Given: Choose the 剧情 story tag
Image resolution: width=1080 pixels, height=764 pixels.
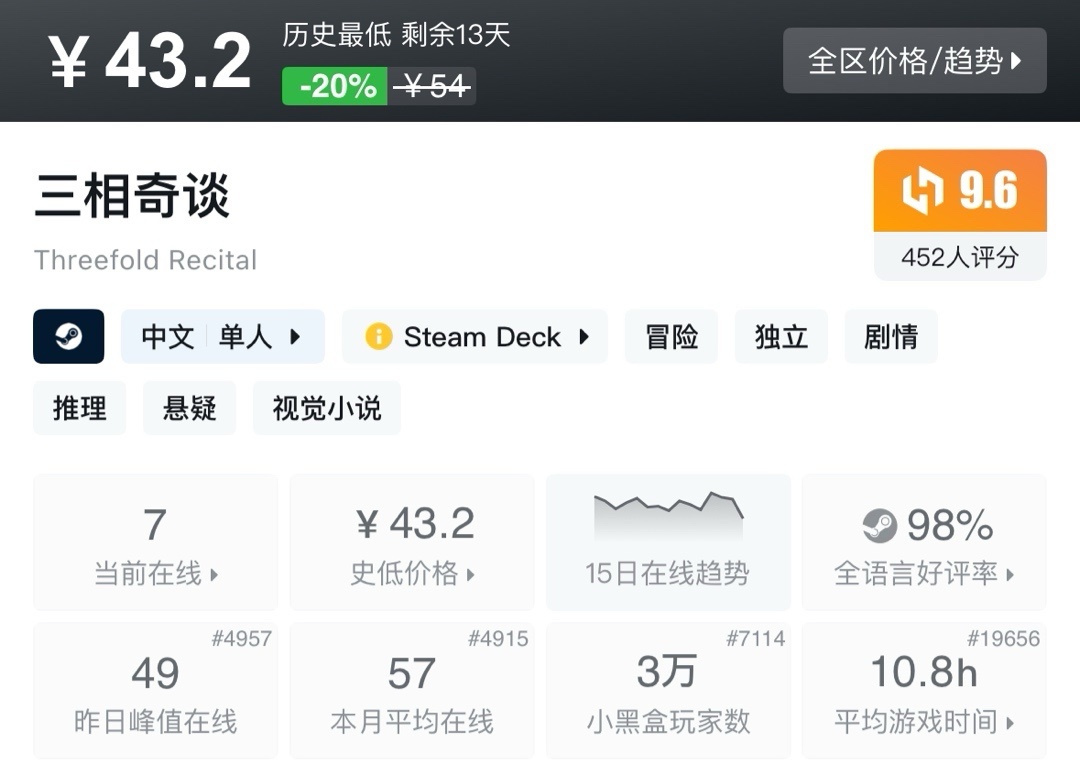Looking at the screenshot, I should point(890,337).
